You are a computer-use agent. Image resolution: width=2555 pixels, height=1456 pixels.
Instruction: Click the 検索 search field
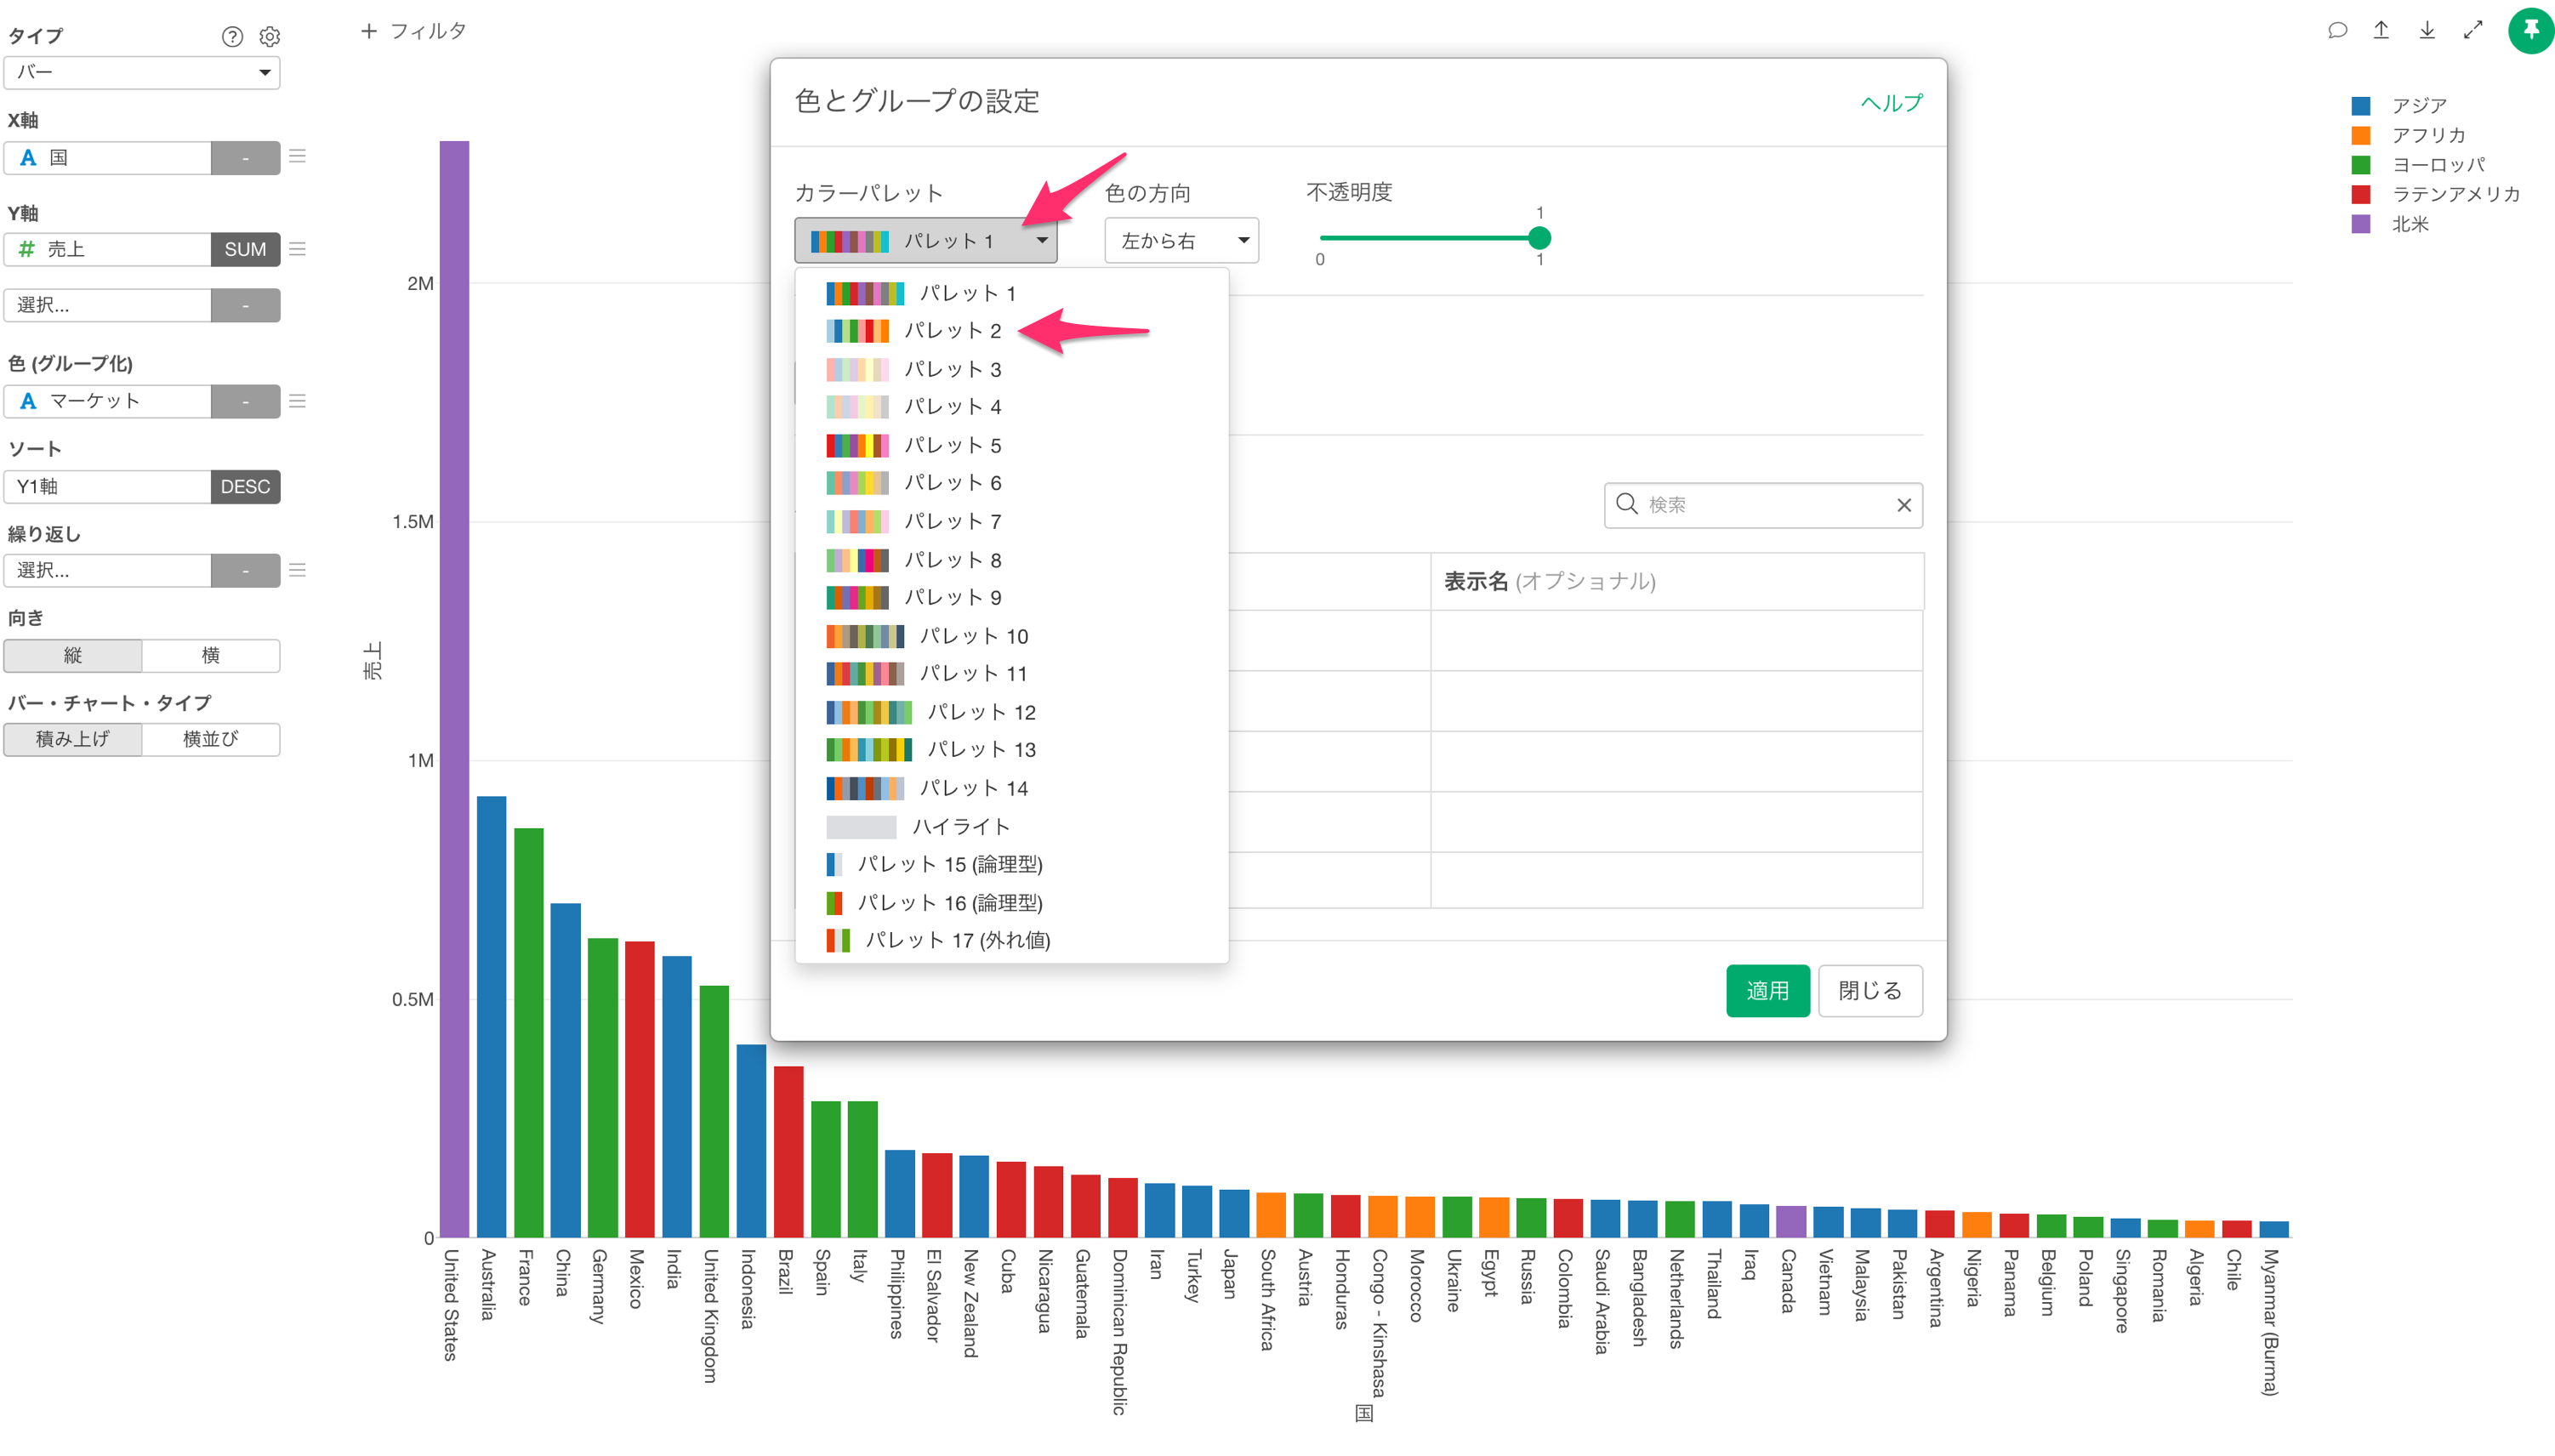1763,506
